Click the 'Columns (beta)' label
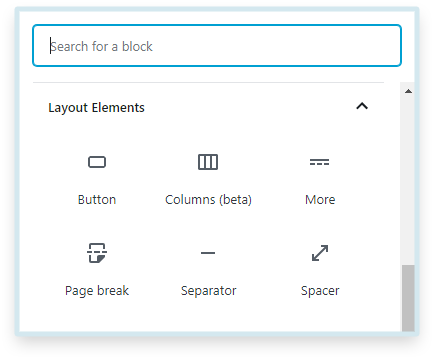The image size is (435, 360). 208,200
